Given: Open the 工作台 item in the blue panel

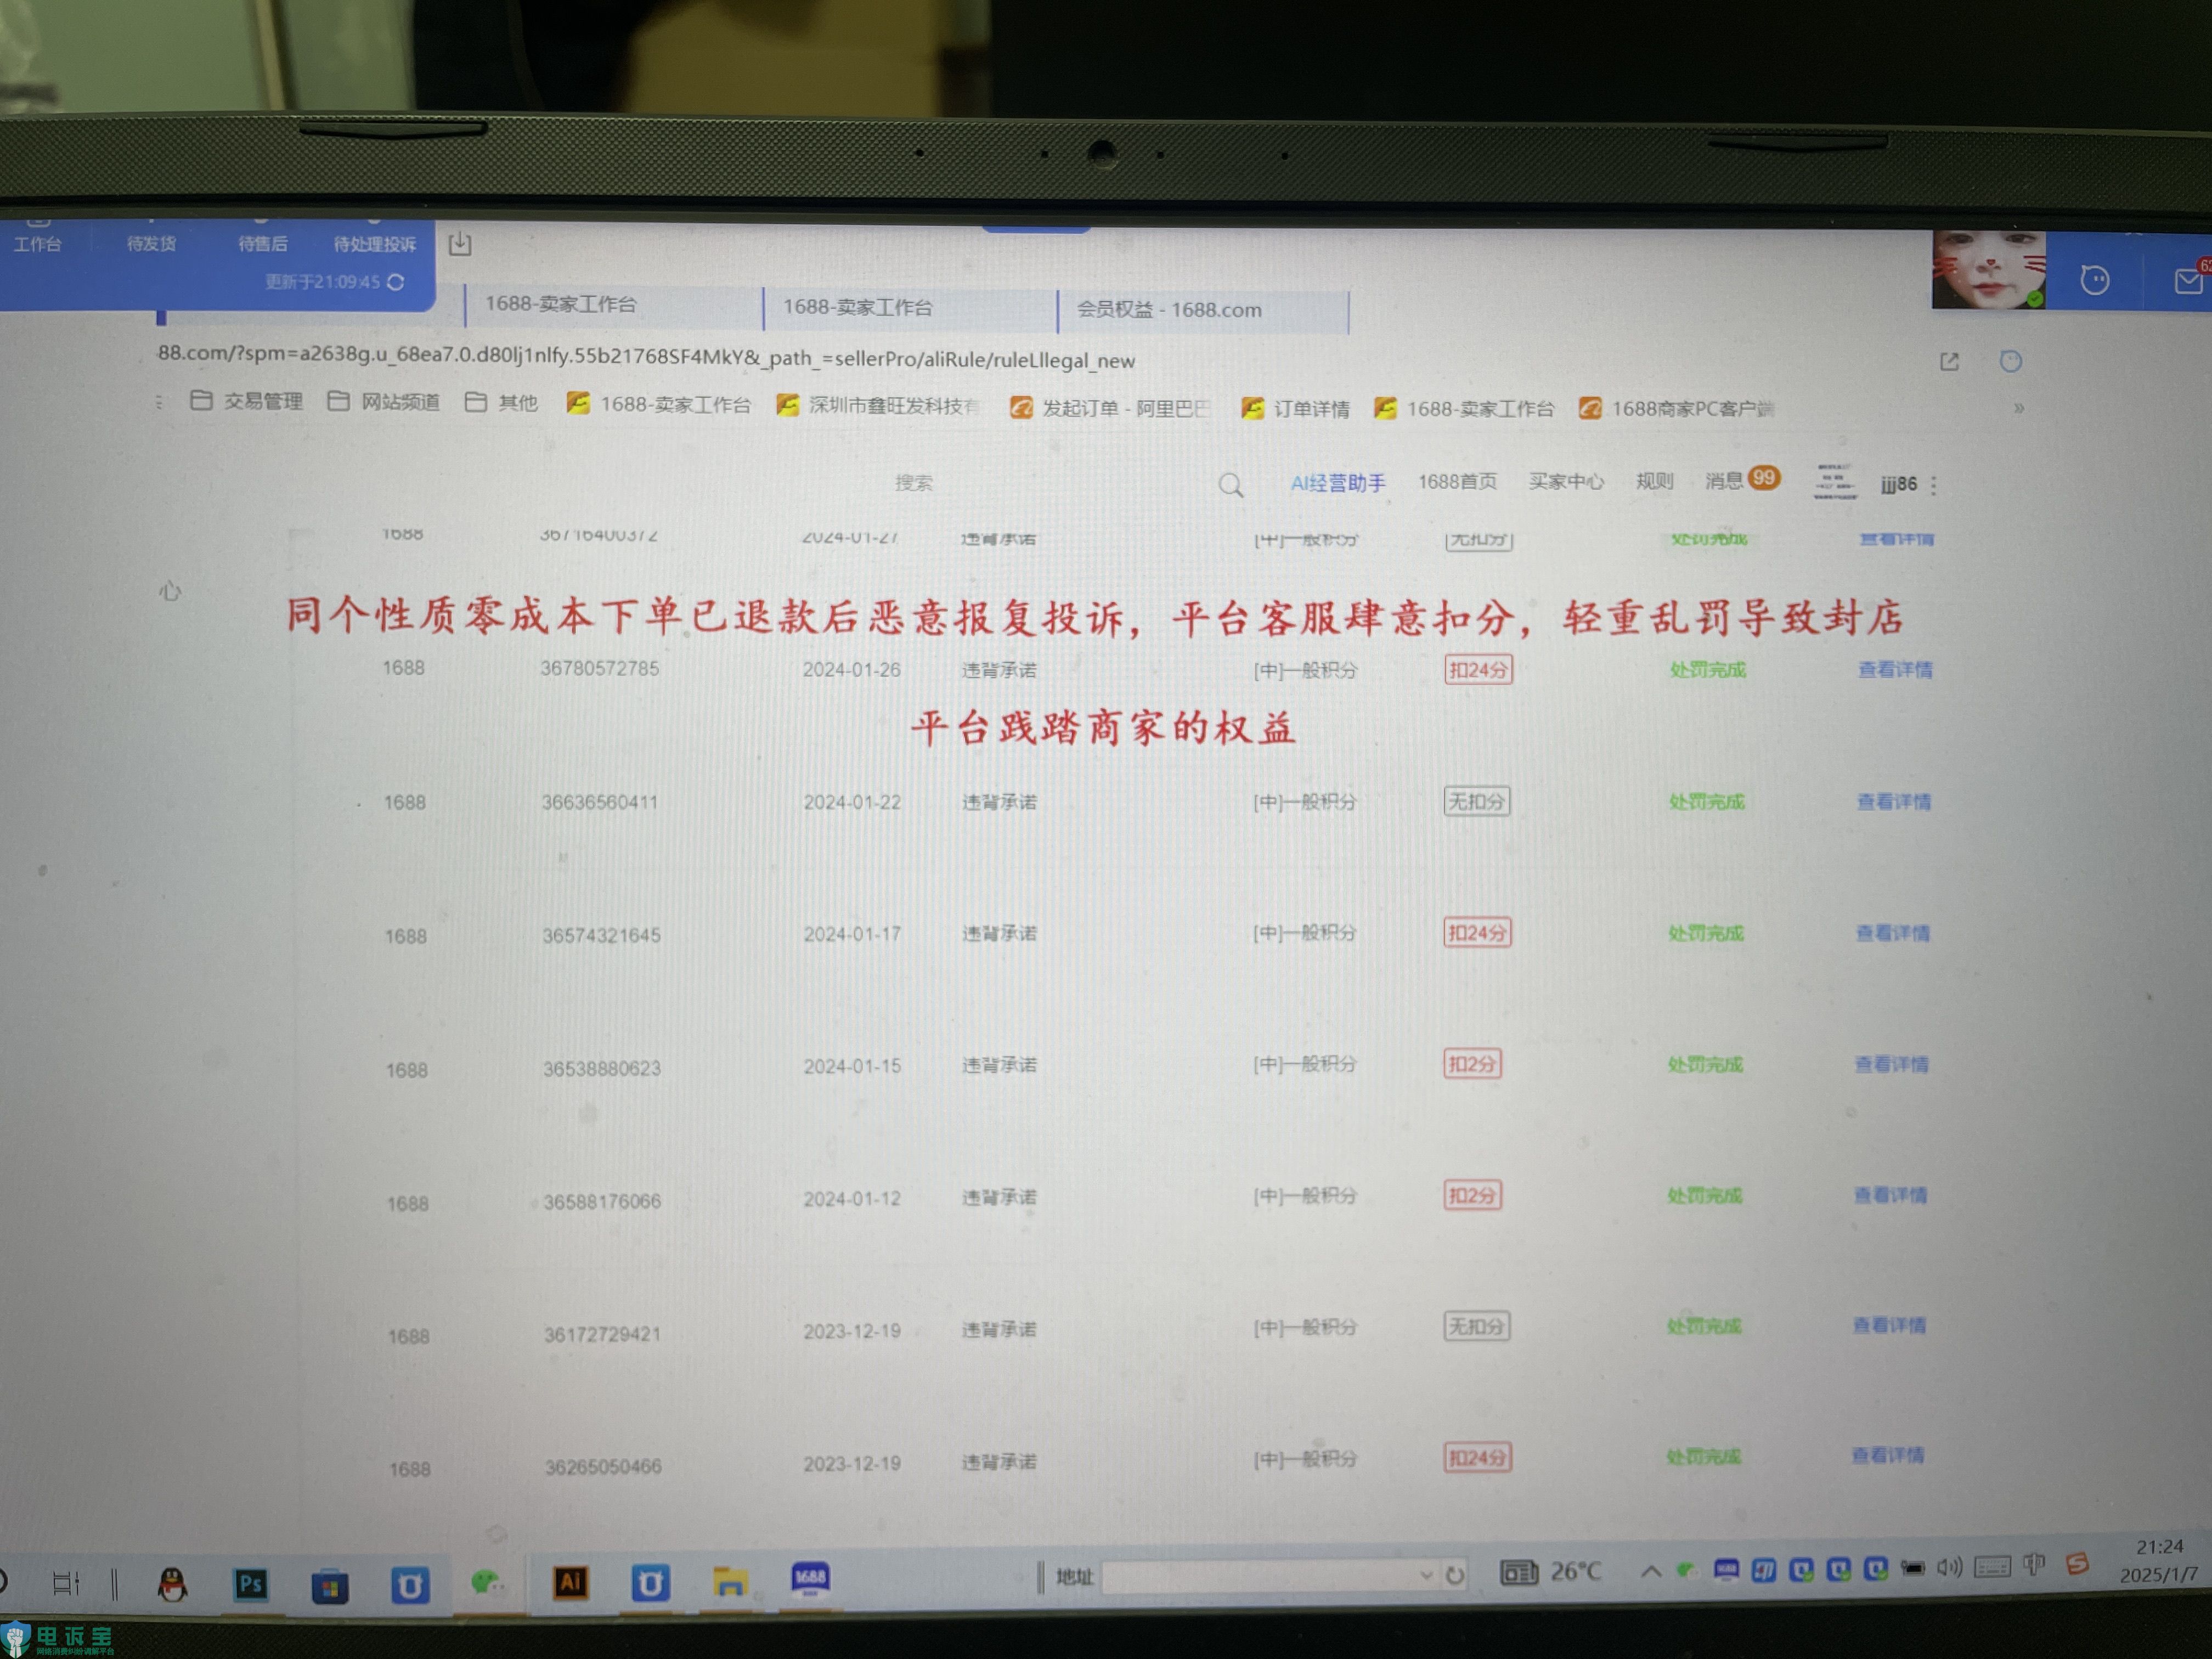Looking at the screenshot, I should click(37, 244).
